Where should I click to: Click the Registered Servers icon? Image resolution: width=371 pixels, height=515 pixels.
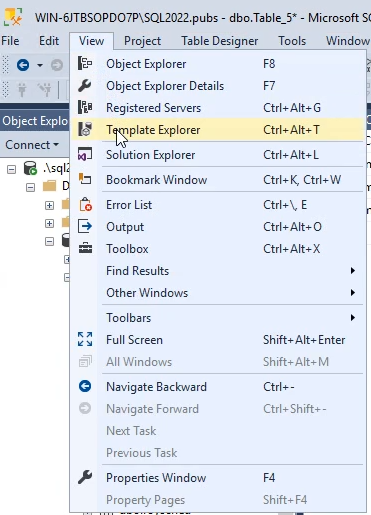coord(85,107)
